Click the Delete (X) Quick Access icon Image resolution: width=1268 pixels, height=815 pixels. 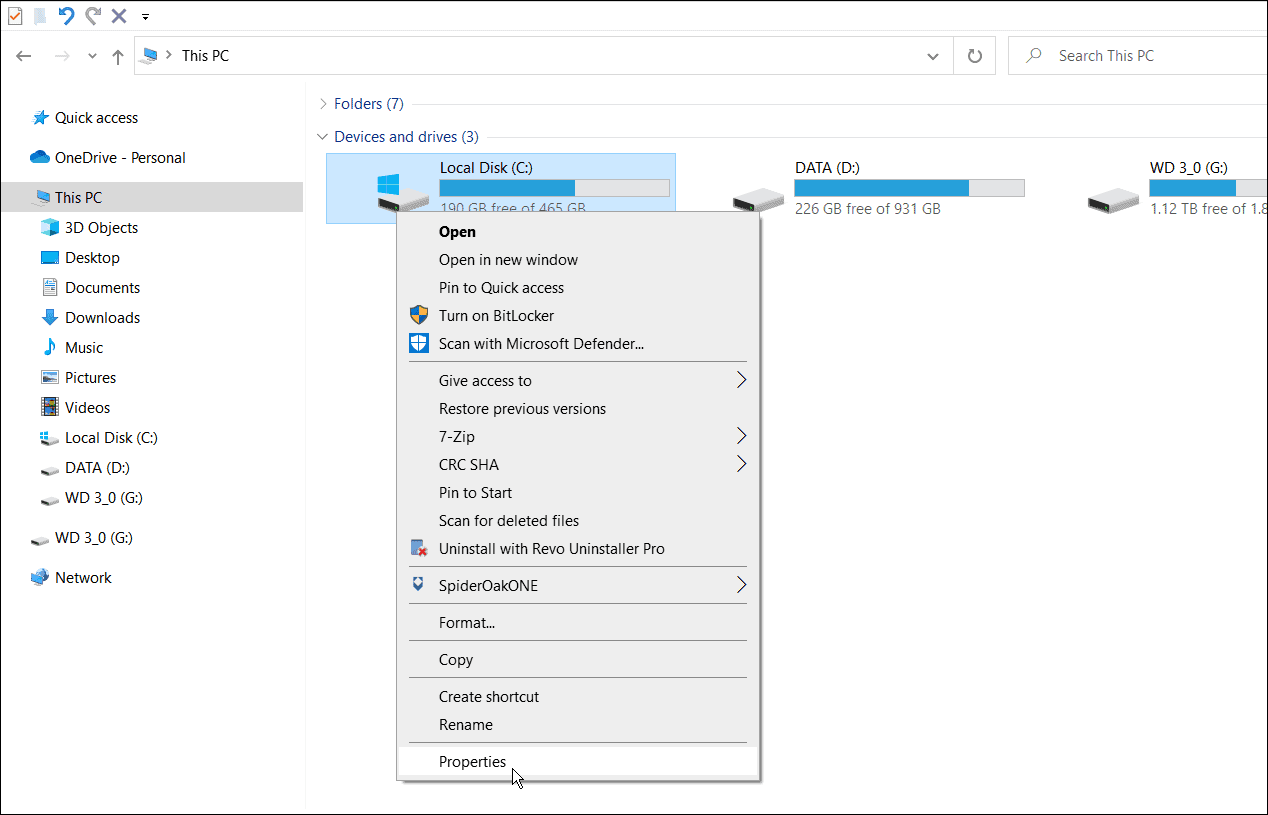pos(117,16)
